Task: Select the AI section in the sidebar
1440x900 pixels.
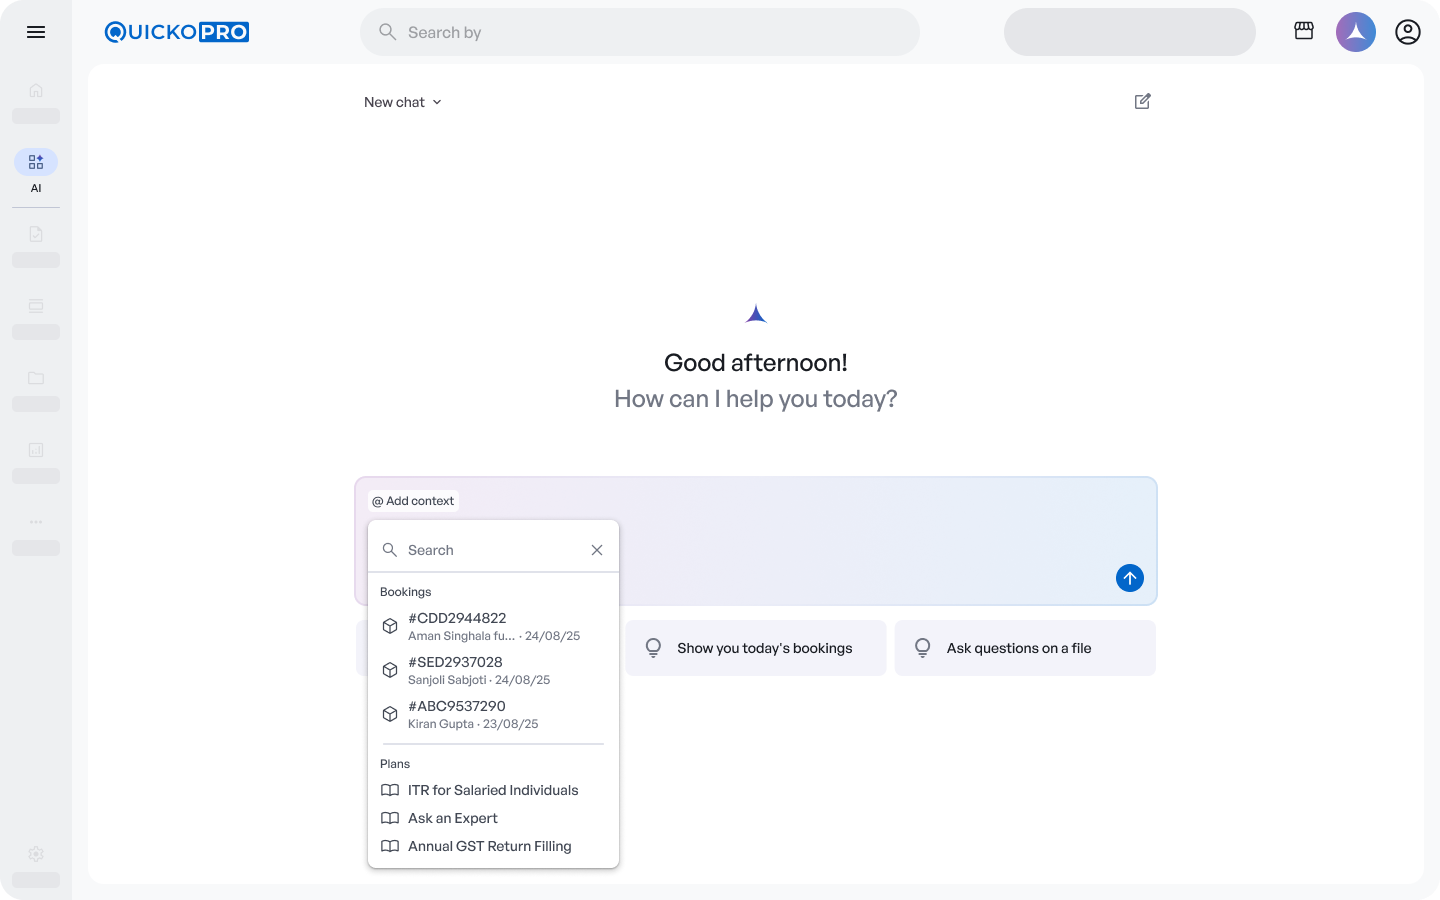Action: (x=36, y=162)
